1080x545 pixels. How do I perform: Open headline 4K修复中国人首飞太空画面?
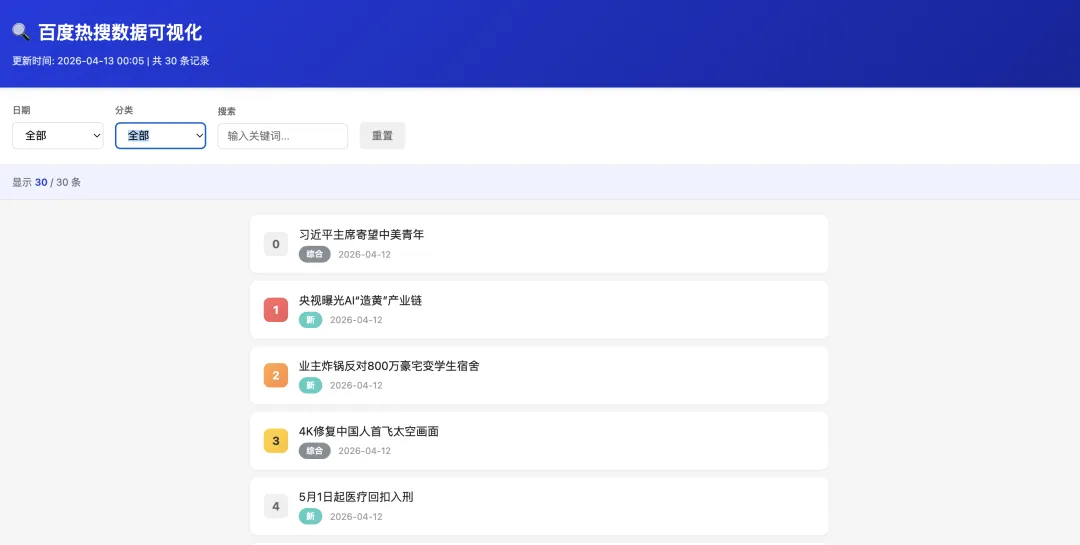(x=368, y=431)
